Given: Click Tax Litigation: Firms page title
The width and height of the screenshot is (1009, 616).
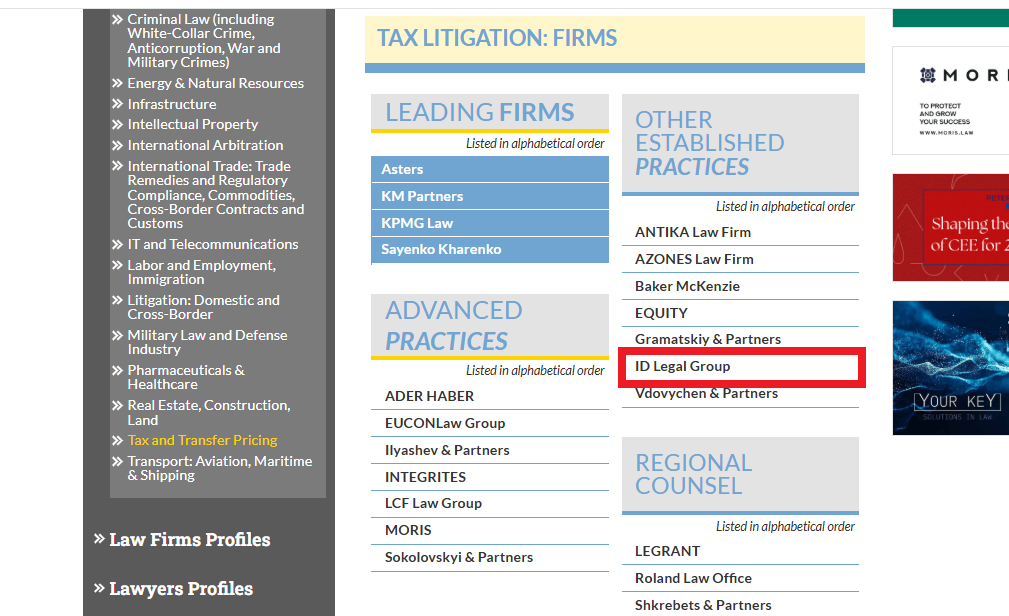Looking at the screenshot, I should click(x=497, y=38).
